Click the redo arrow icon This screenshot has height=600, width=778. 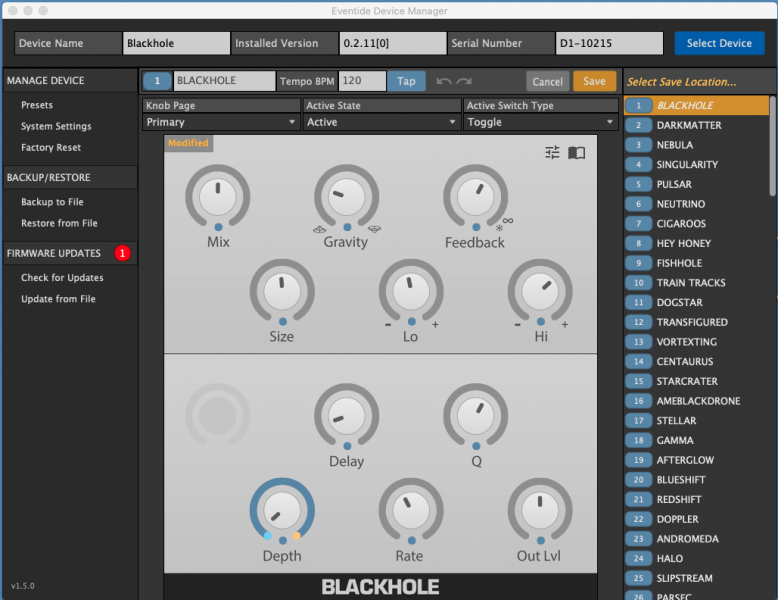point(464,81)
